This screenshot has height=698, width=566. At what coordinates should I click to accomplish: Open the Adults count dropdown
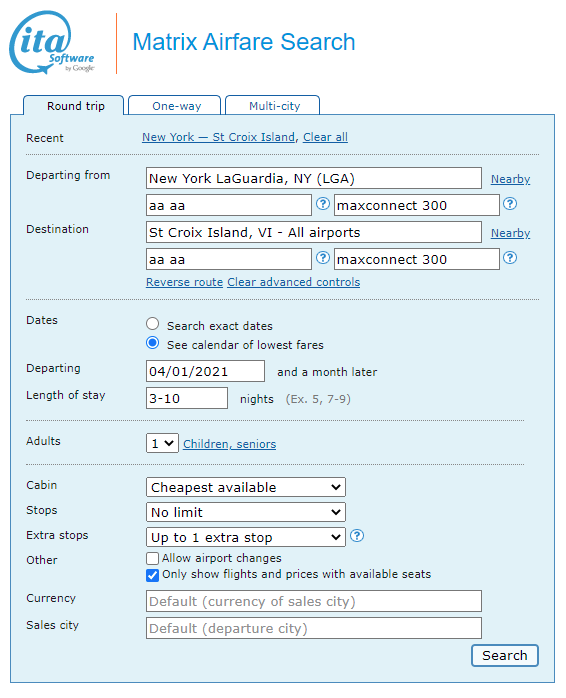click(x=162, y=443)
